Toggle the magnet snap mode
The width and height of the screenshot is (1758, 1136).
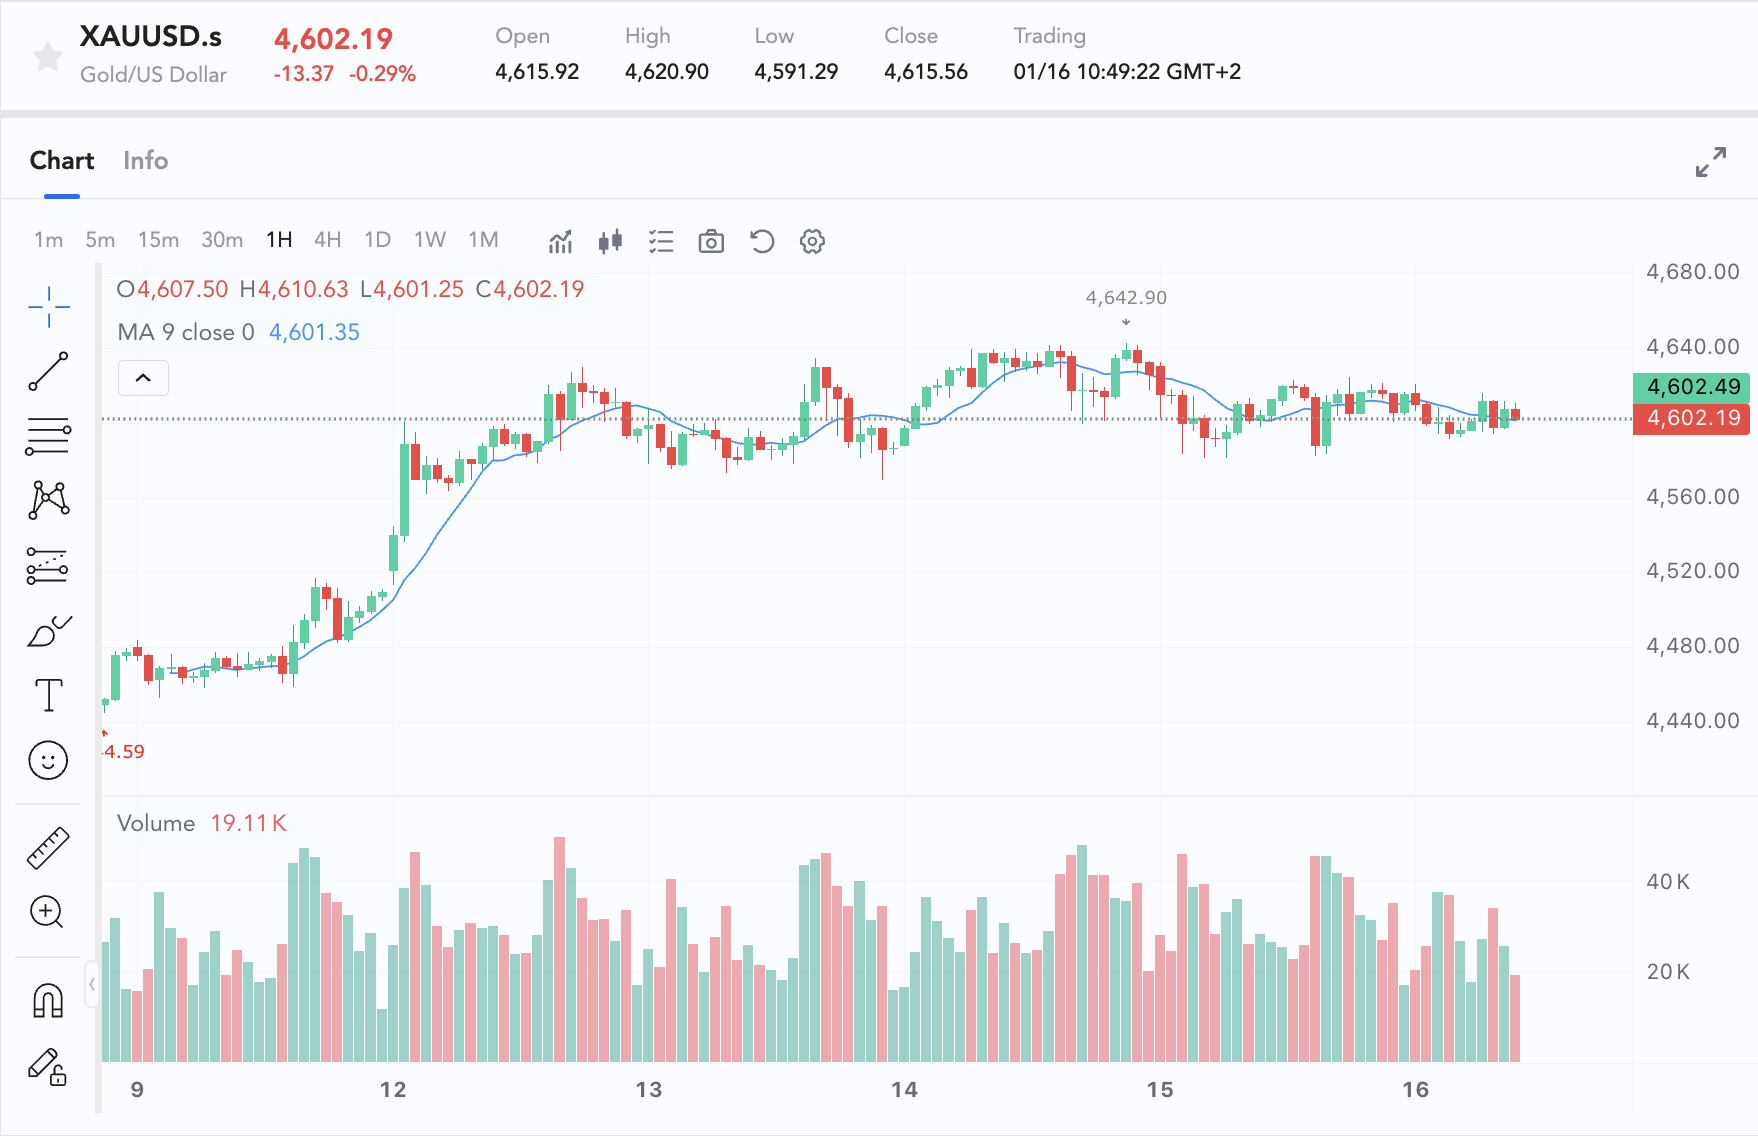(x=48, y=1000)
